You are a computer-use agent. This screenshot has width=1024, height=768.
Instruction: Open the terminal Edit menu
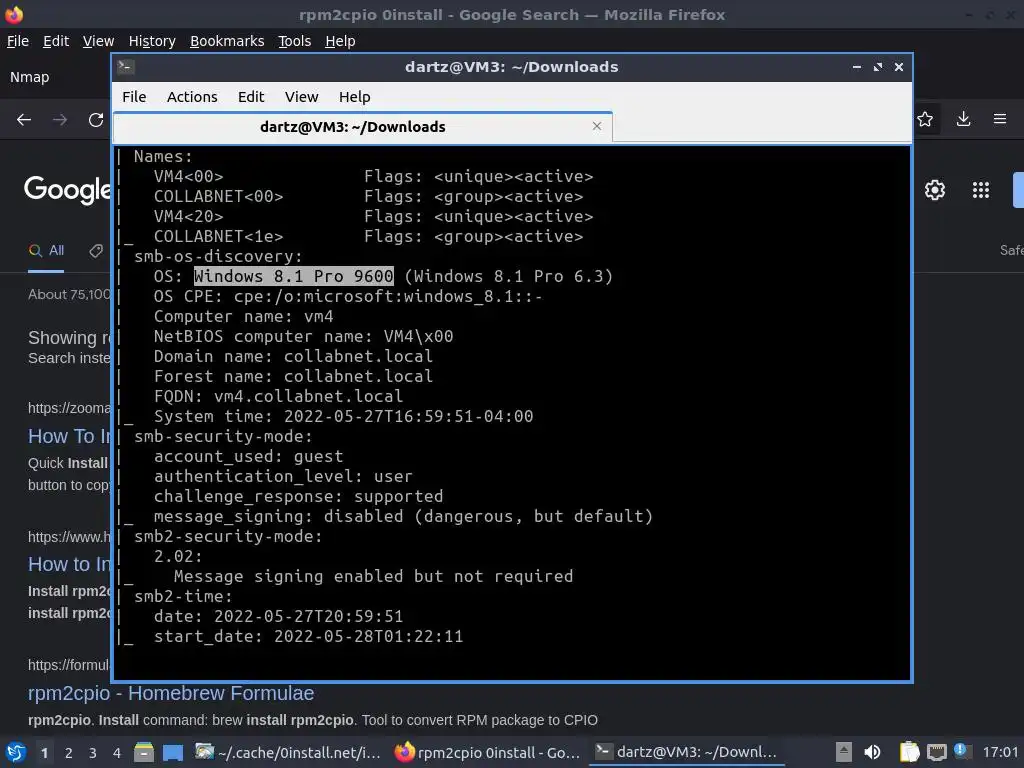point(251,97)
